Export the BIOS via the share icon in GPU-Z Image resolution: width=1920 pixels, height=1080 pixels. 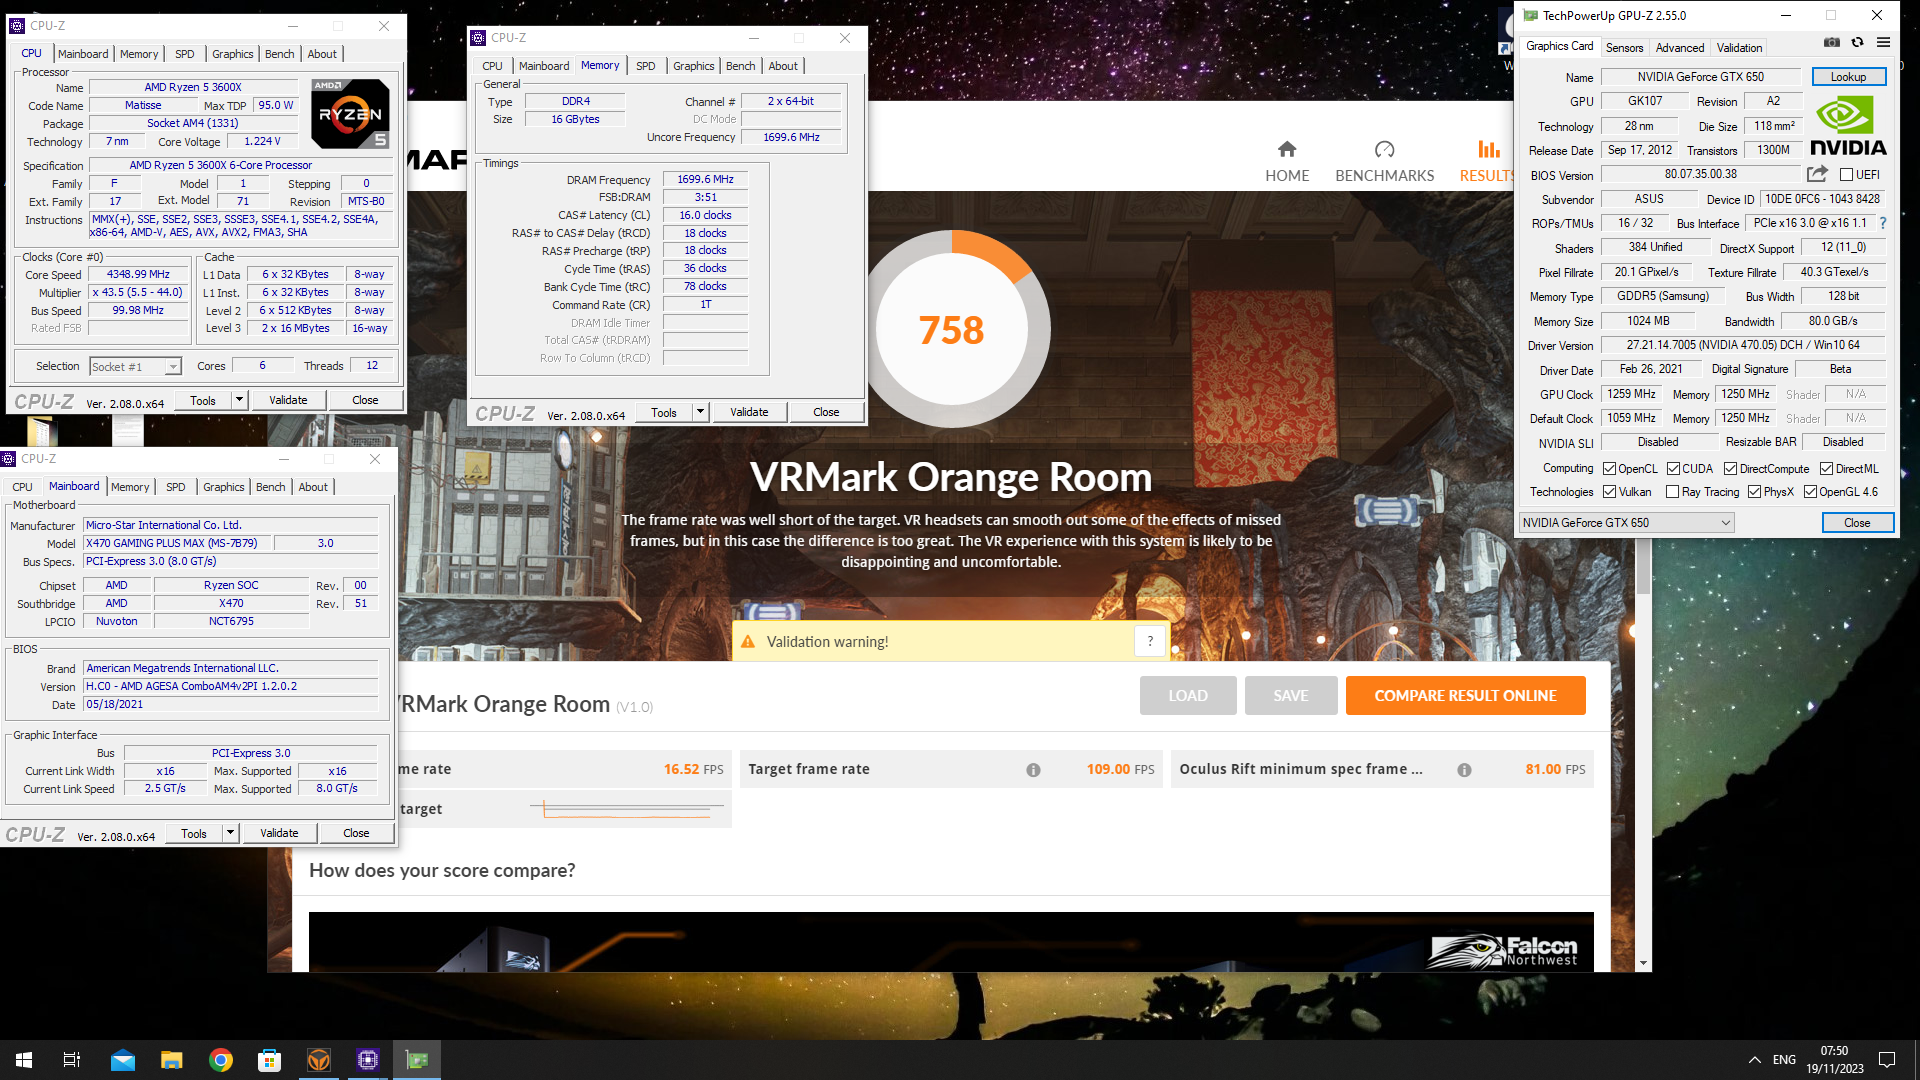coord(1817,174)
